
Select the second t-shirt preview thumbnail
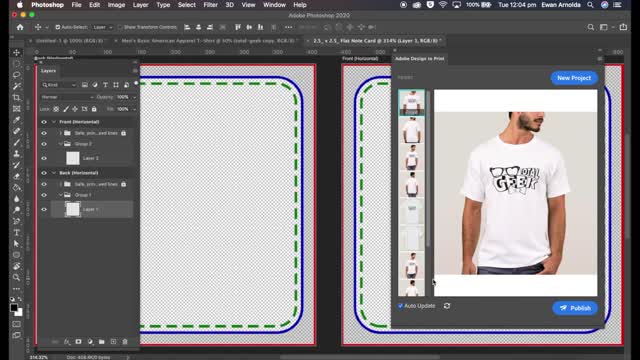point(411,130)
